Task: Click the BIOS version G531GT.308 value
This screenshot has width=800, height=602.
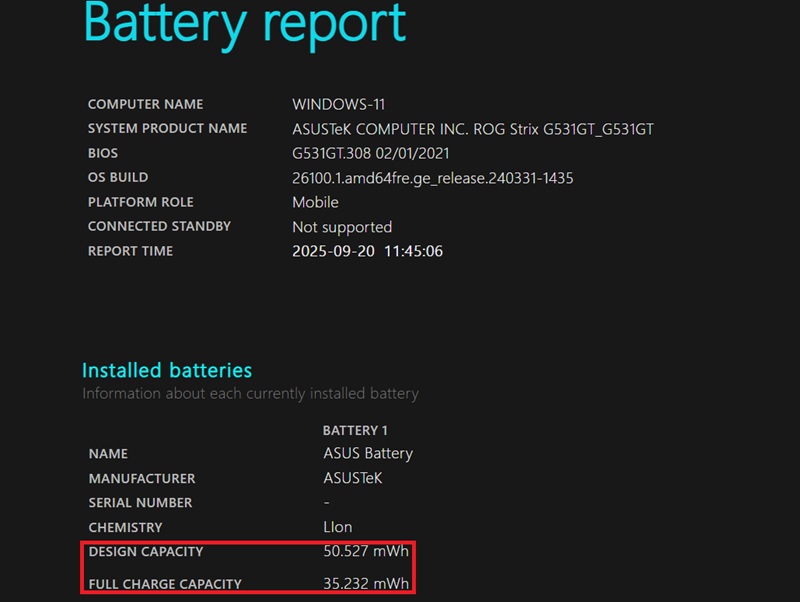Action: point(370,153)
